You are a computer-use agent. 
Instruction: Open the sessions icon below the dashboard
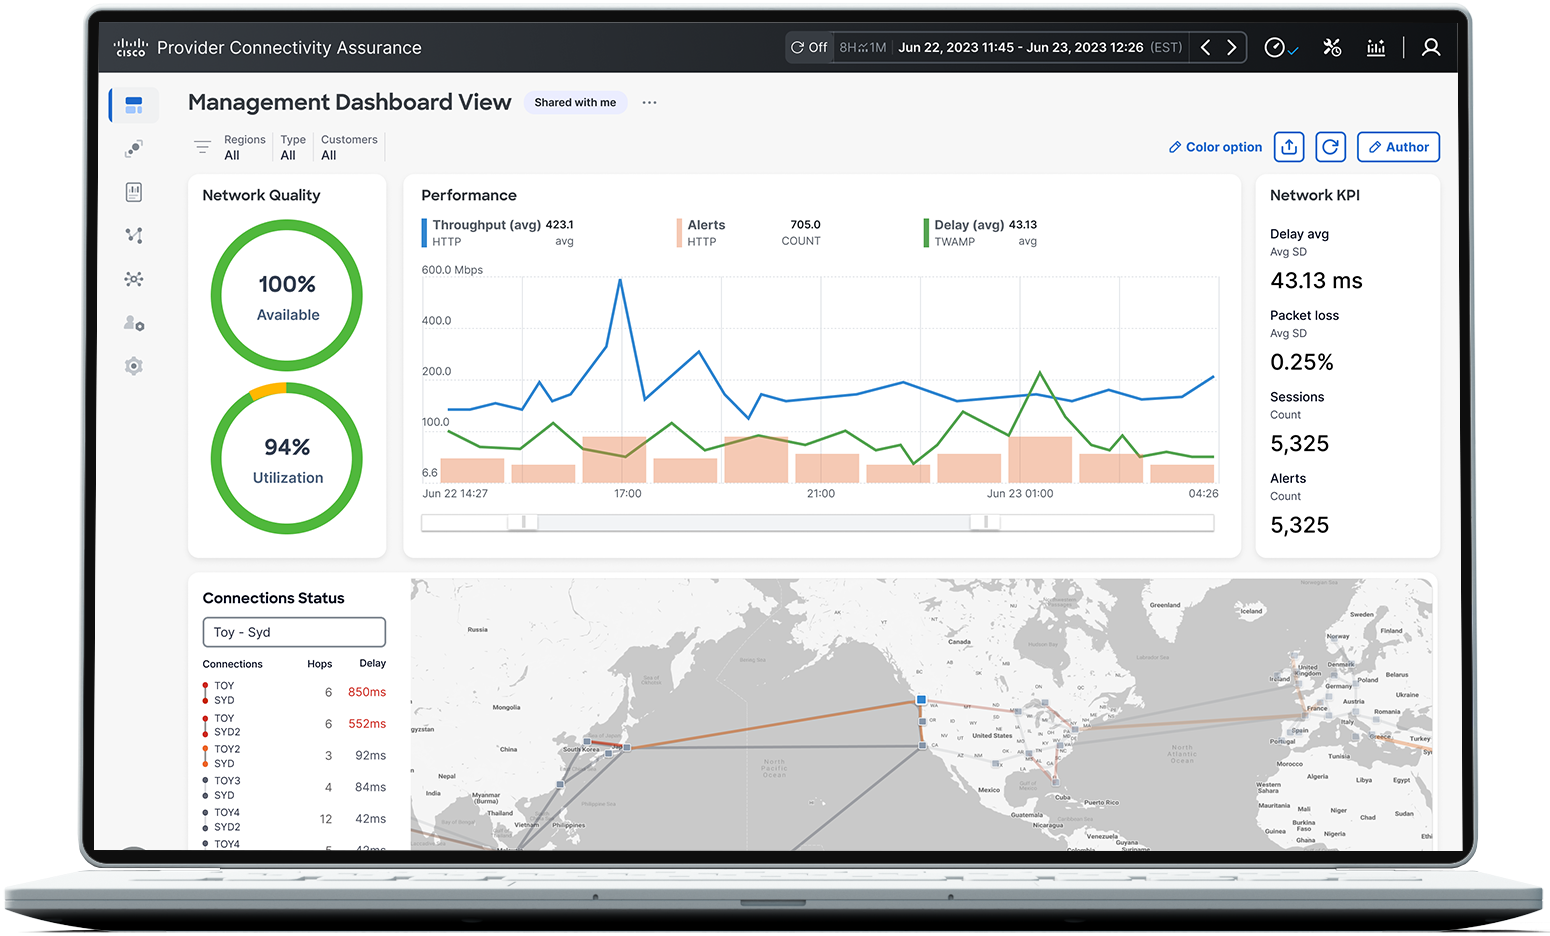[x=133, y=148]
